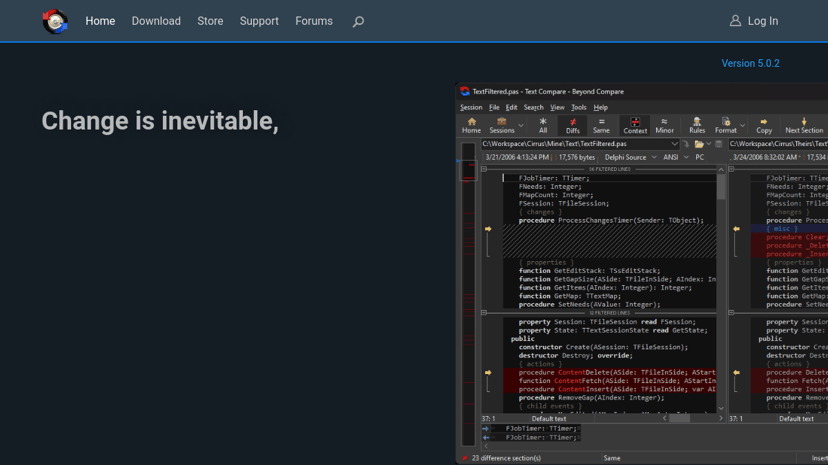
Task: Expand the left file path dropdown
Action: pyautogui.click(x=674, y=144)
